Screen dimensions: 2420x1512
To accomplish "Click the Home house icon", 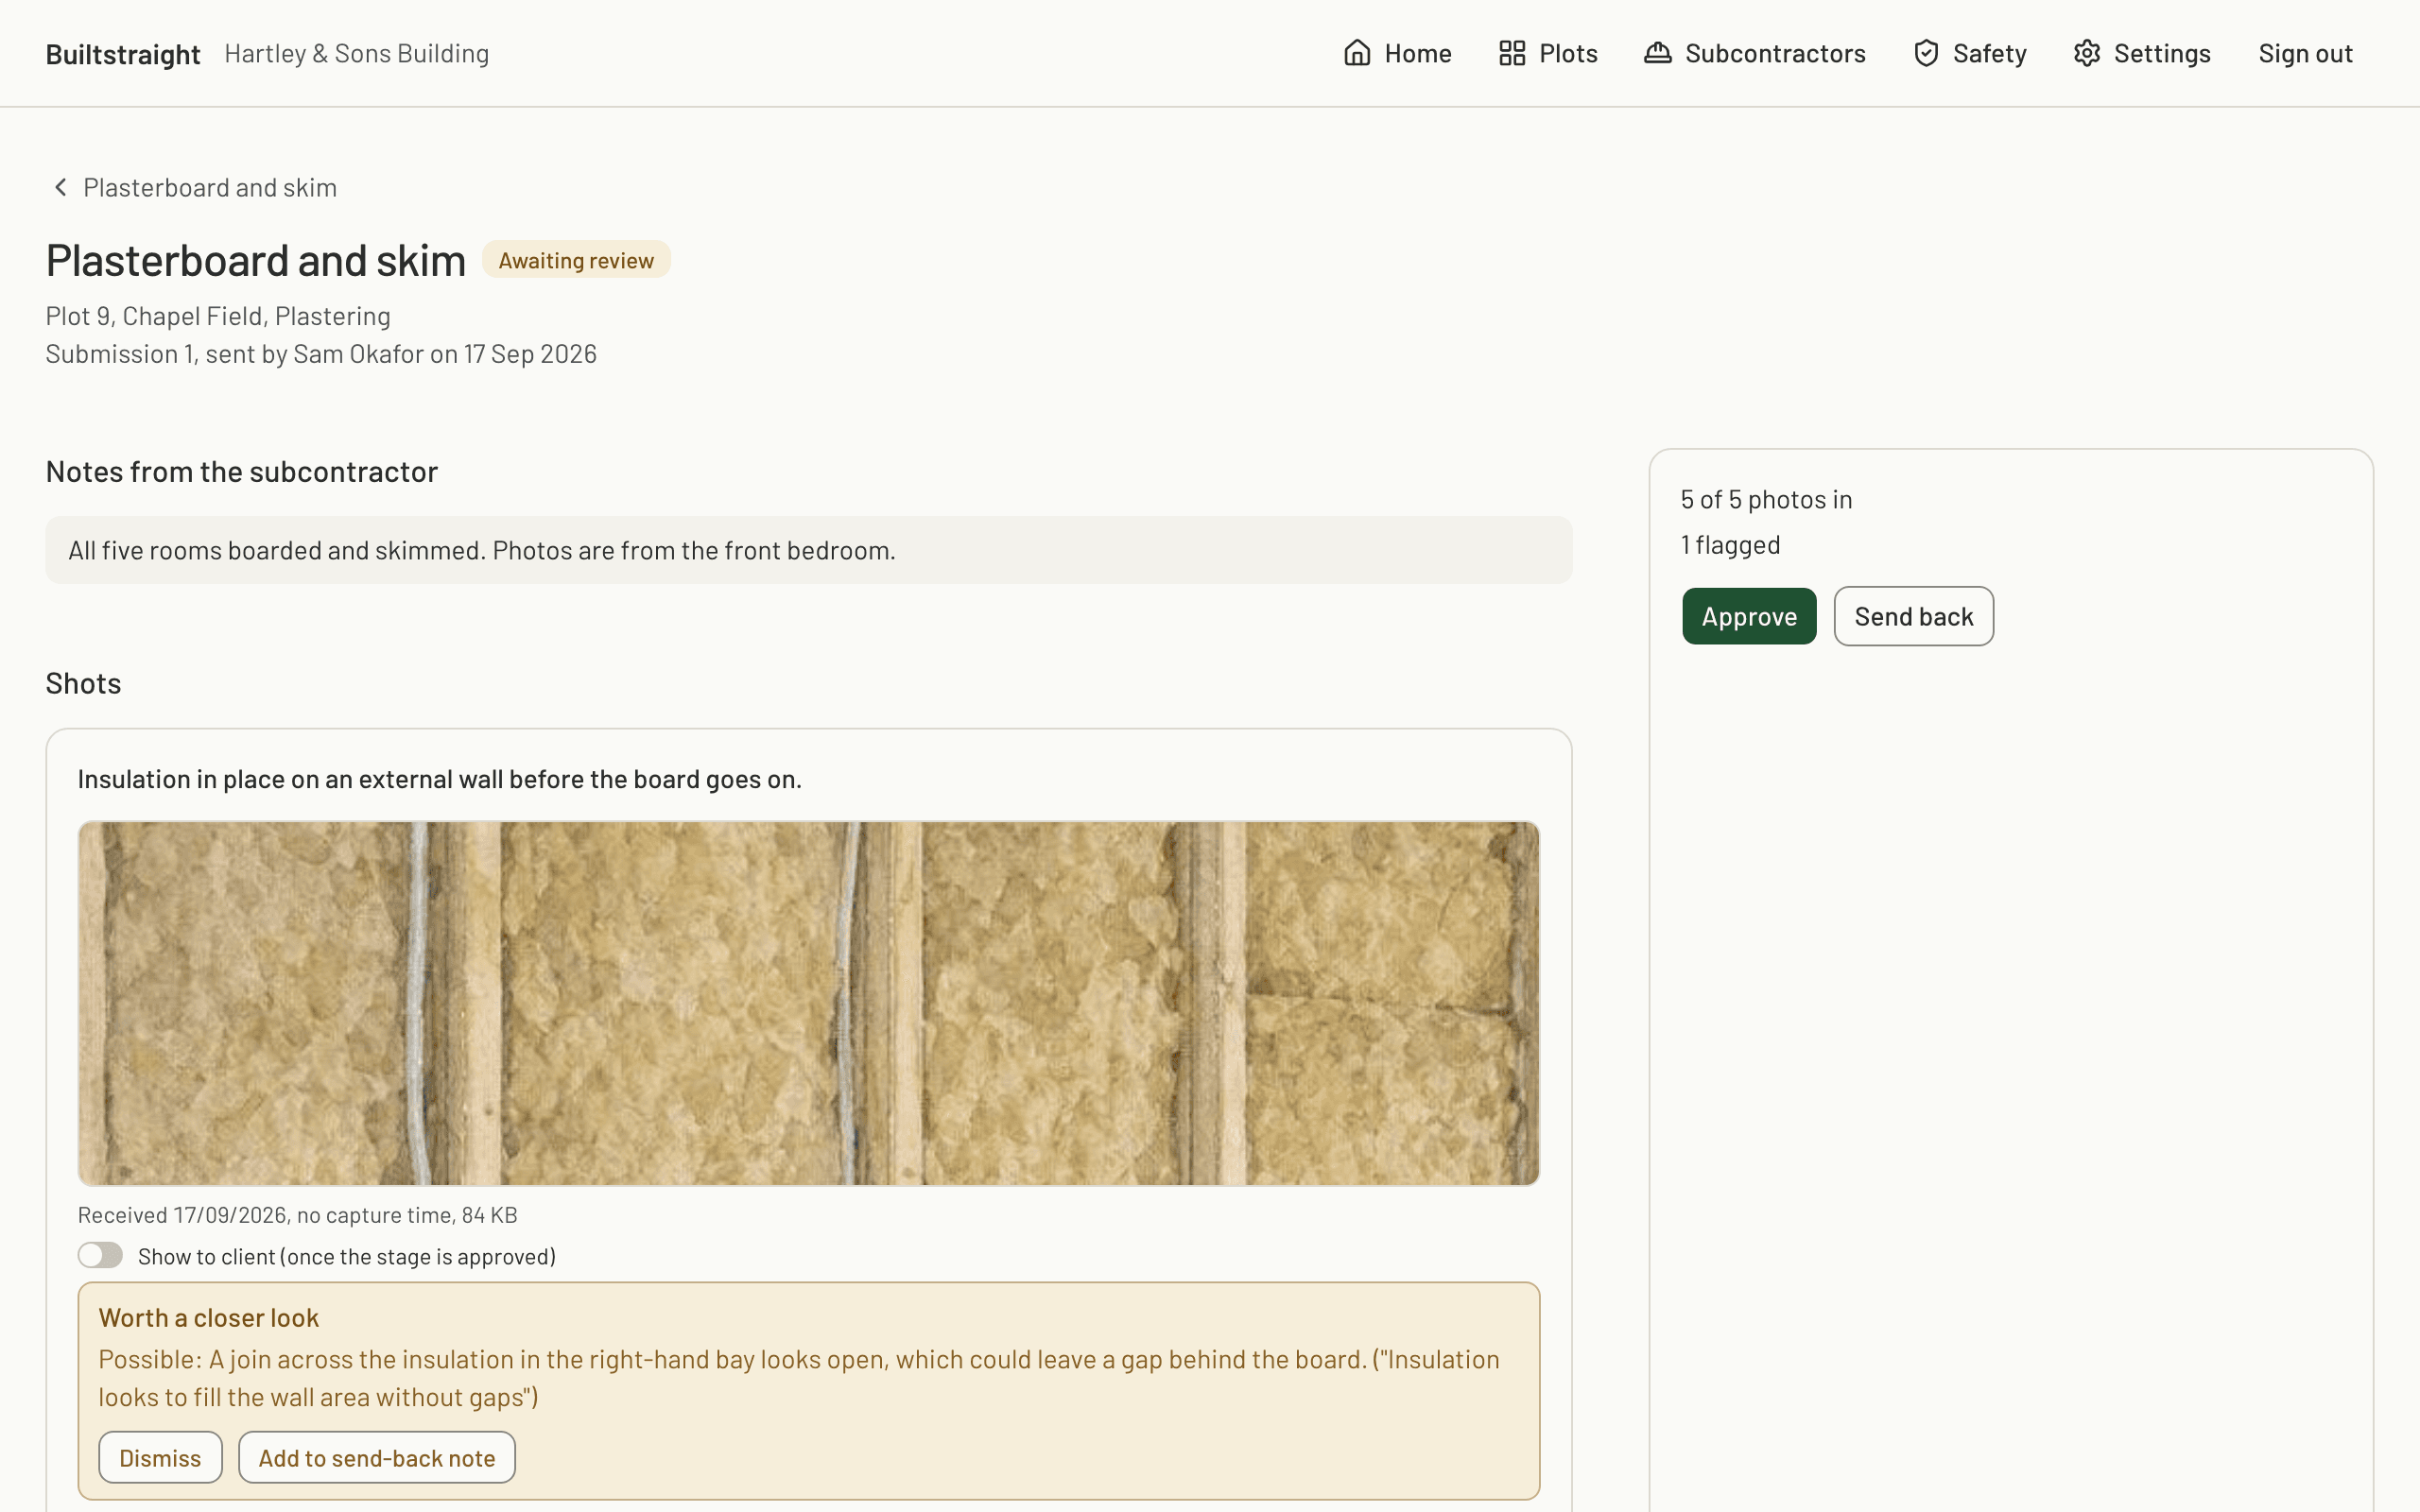I will 1356,53.
